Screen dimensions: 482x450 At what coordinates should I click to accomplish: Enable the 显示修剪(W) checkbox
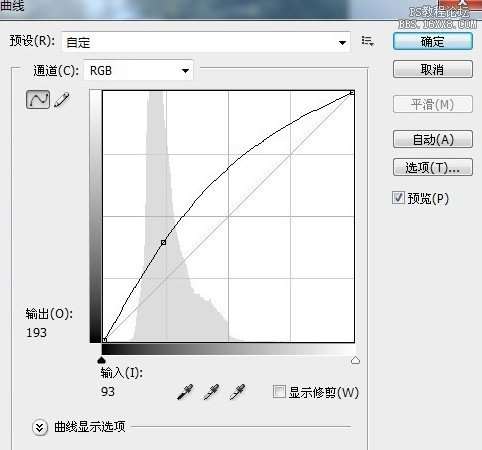tap(279, 392)
